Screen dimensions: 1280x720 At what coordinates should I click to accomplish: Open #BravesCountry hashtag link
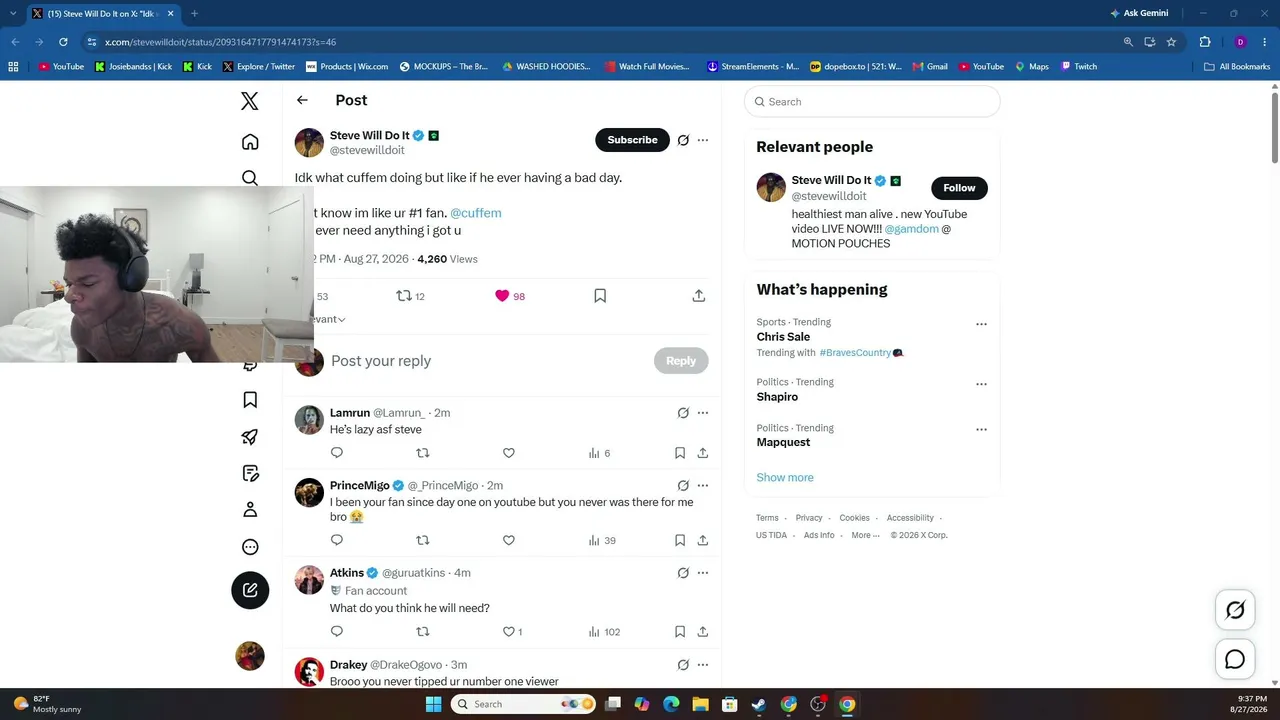click(855, 353)
